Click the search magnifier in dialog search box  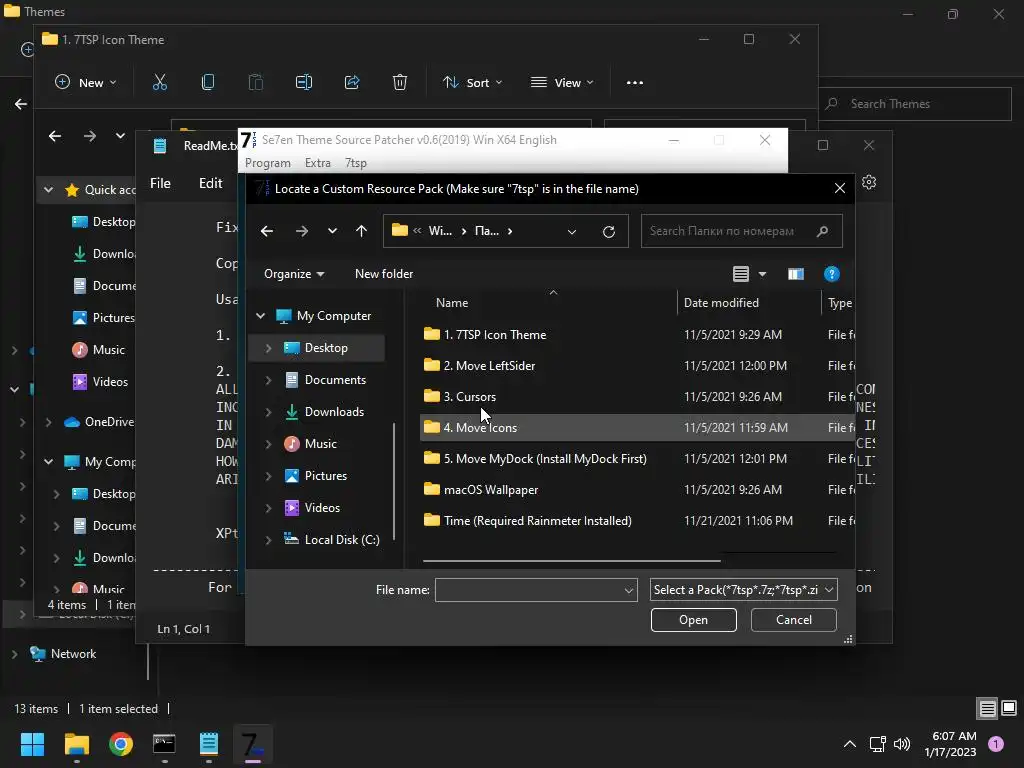coord(823,231)
